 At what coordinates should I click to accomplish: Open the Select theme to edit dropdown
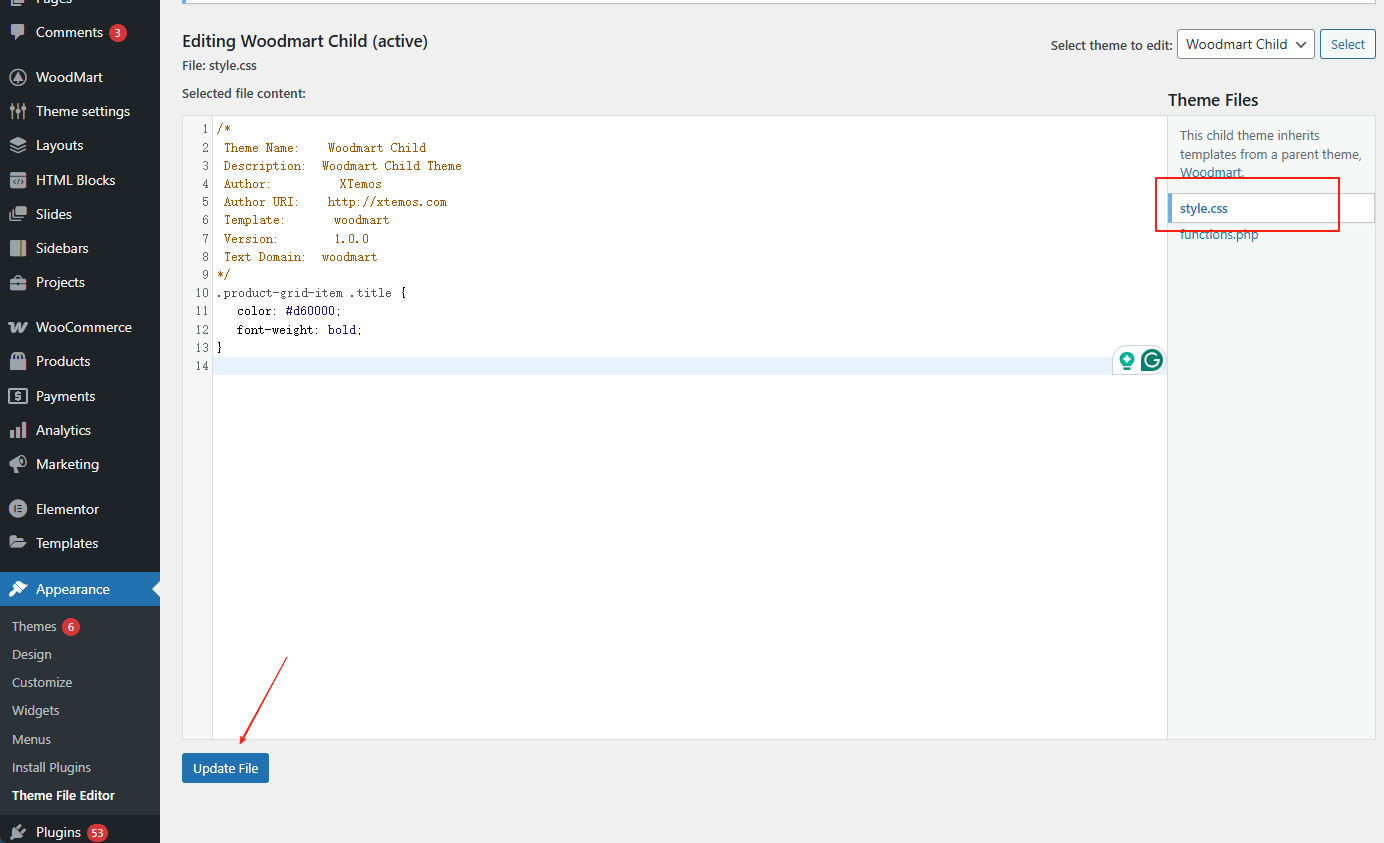1245,44
